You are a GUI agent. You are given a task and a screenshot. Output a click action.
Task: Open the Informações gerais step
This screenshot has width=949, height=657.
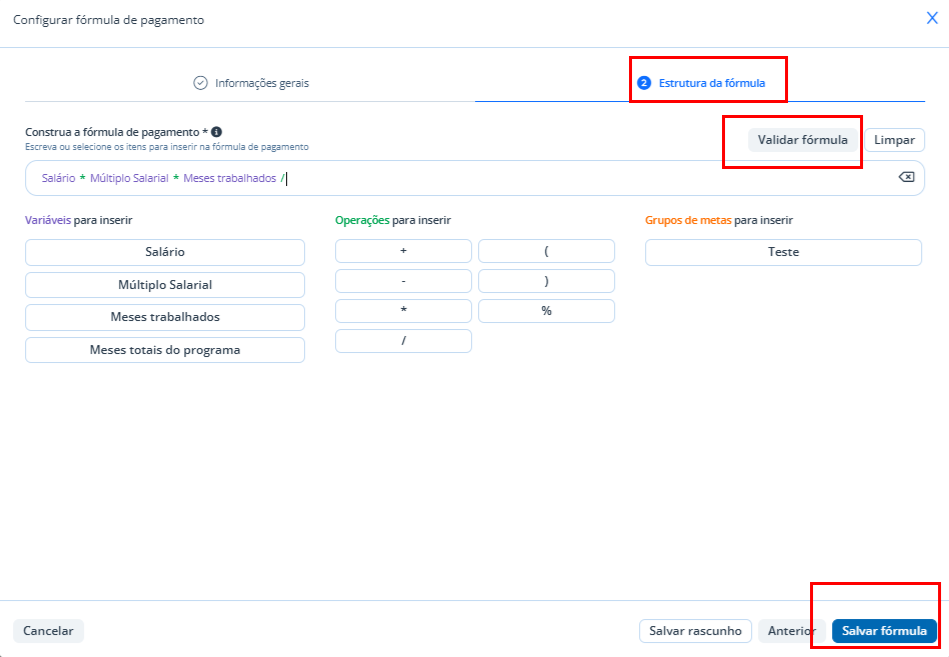(x=251, y=83)
